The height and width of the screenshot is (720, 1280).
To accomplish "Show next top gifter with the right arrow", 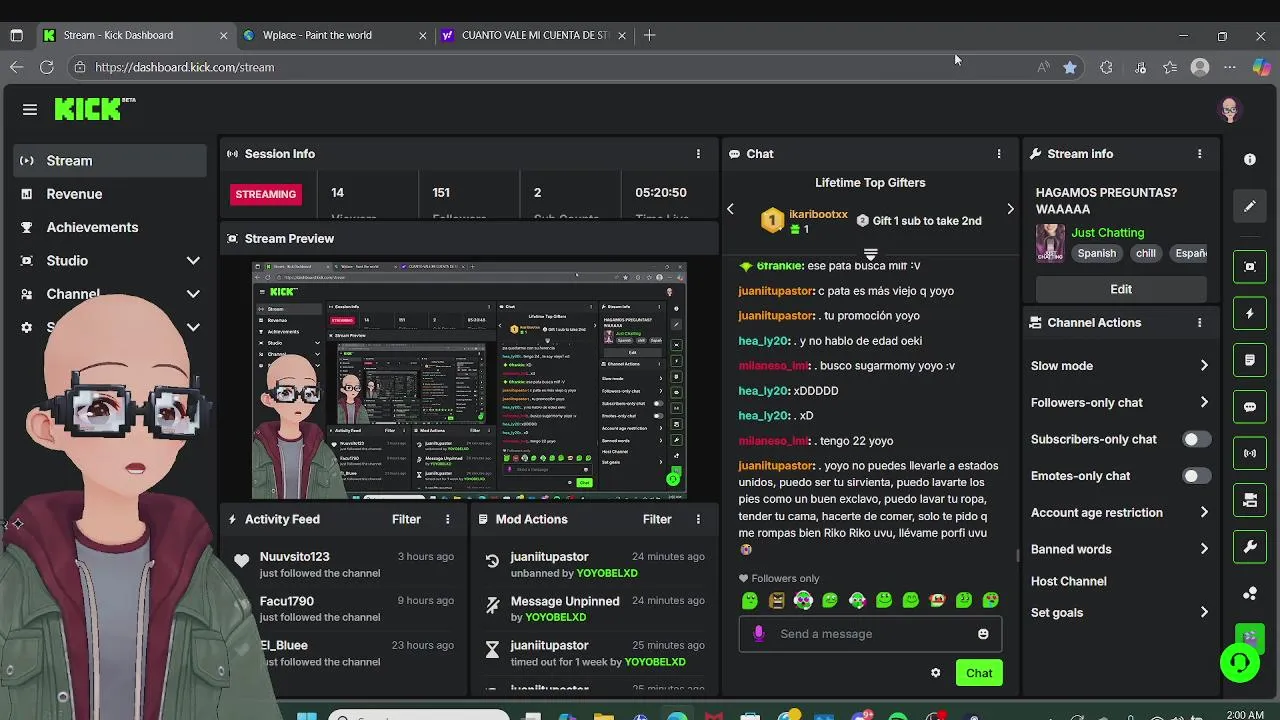I will click(x=1010, y=209).
